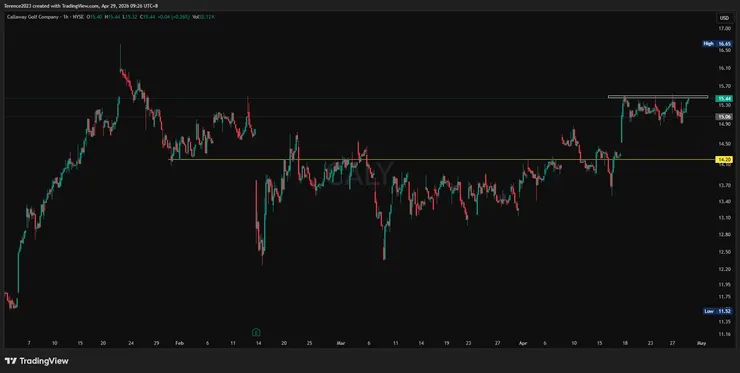
Task: Click the green 15.44 current price label
Action: (x=724, y=99)
